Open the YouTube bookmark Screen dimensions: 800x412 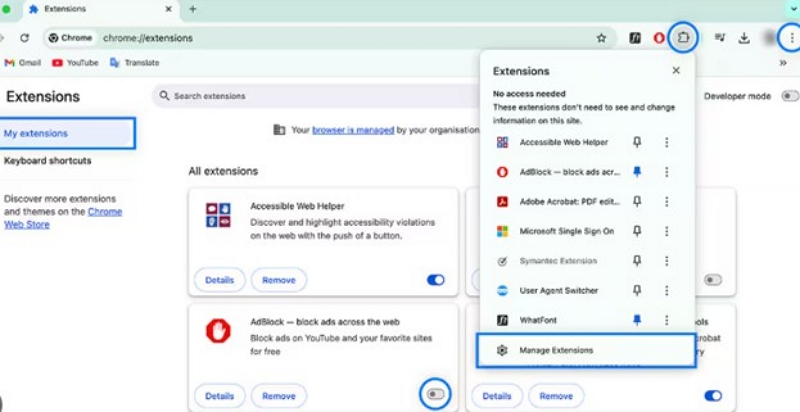click(x=75, y=63)
